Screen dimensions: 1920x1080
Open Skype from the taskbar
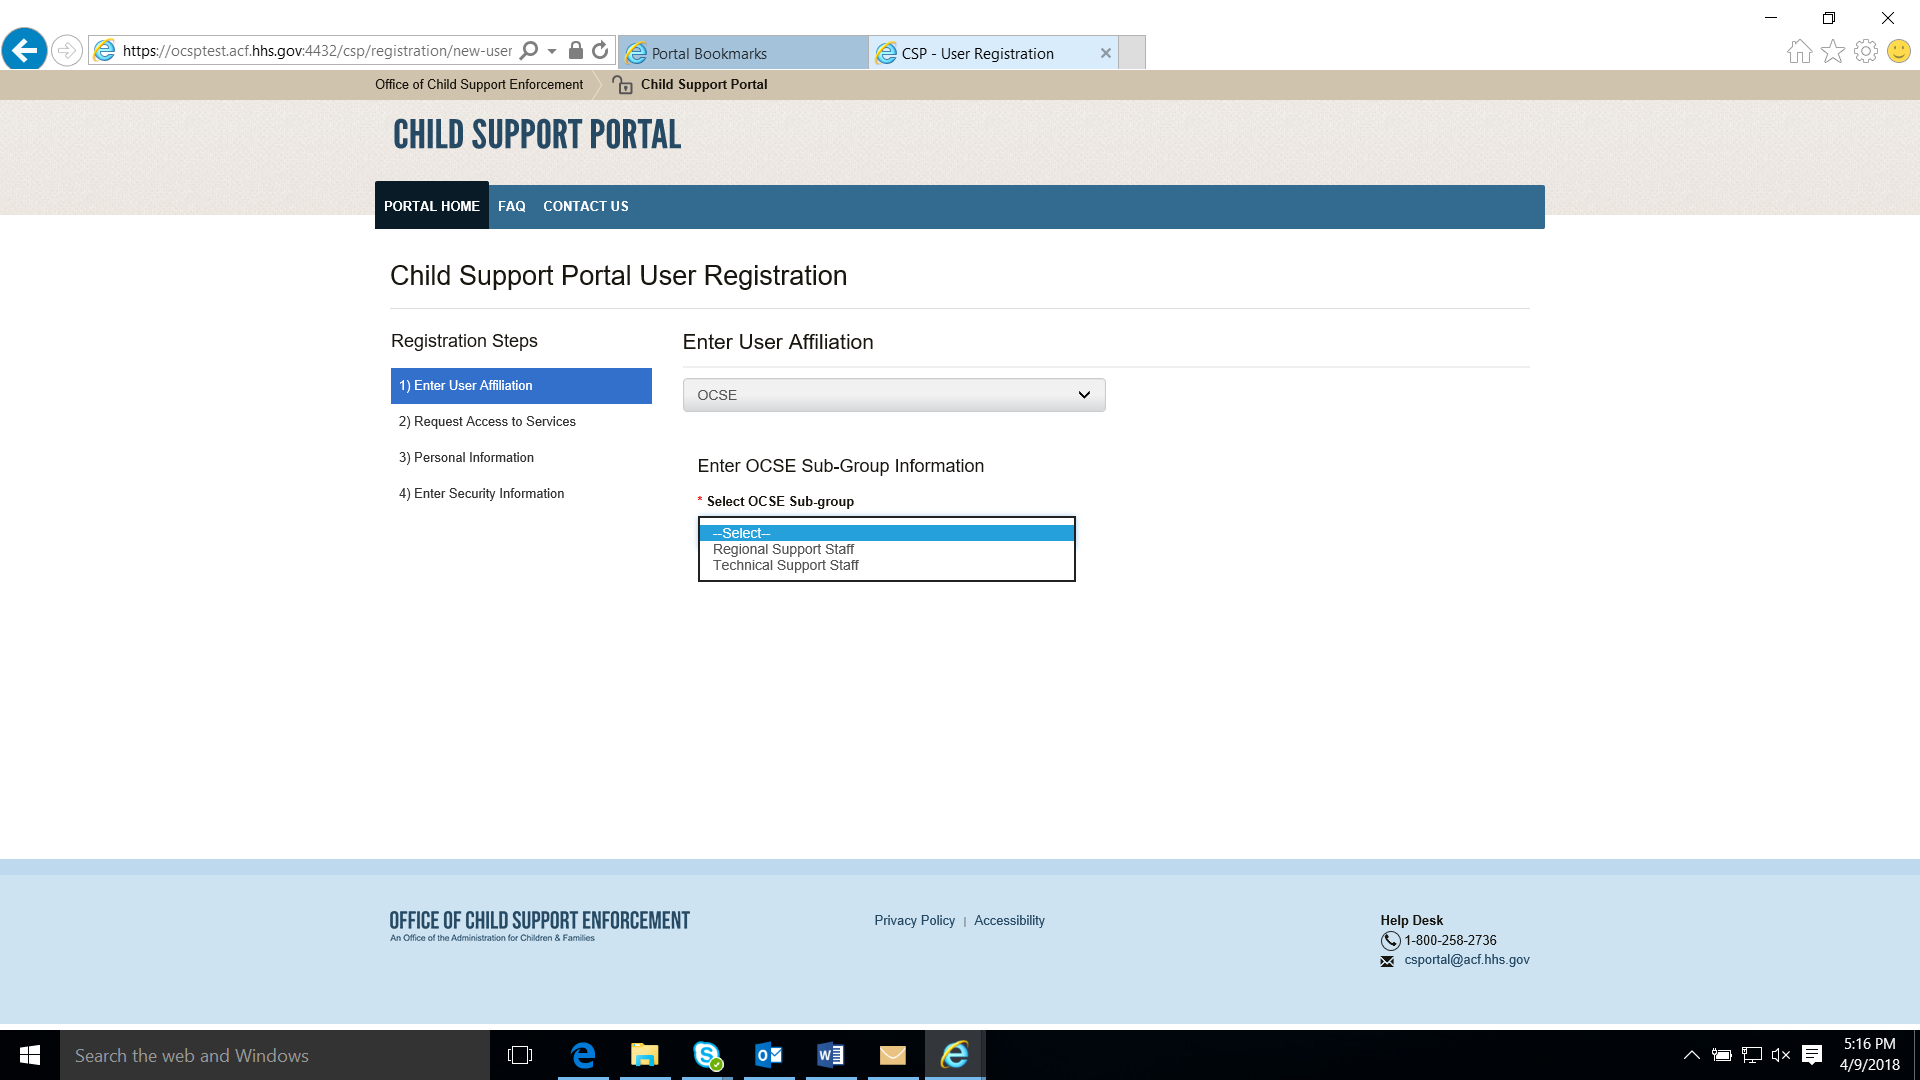coord(707,1055)
